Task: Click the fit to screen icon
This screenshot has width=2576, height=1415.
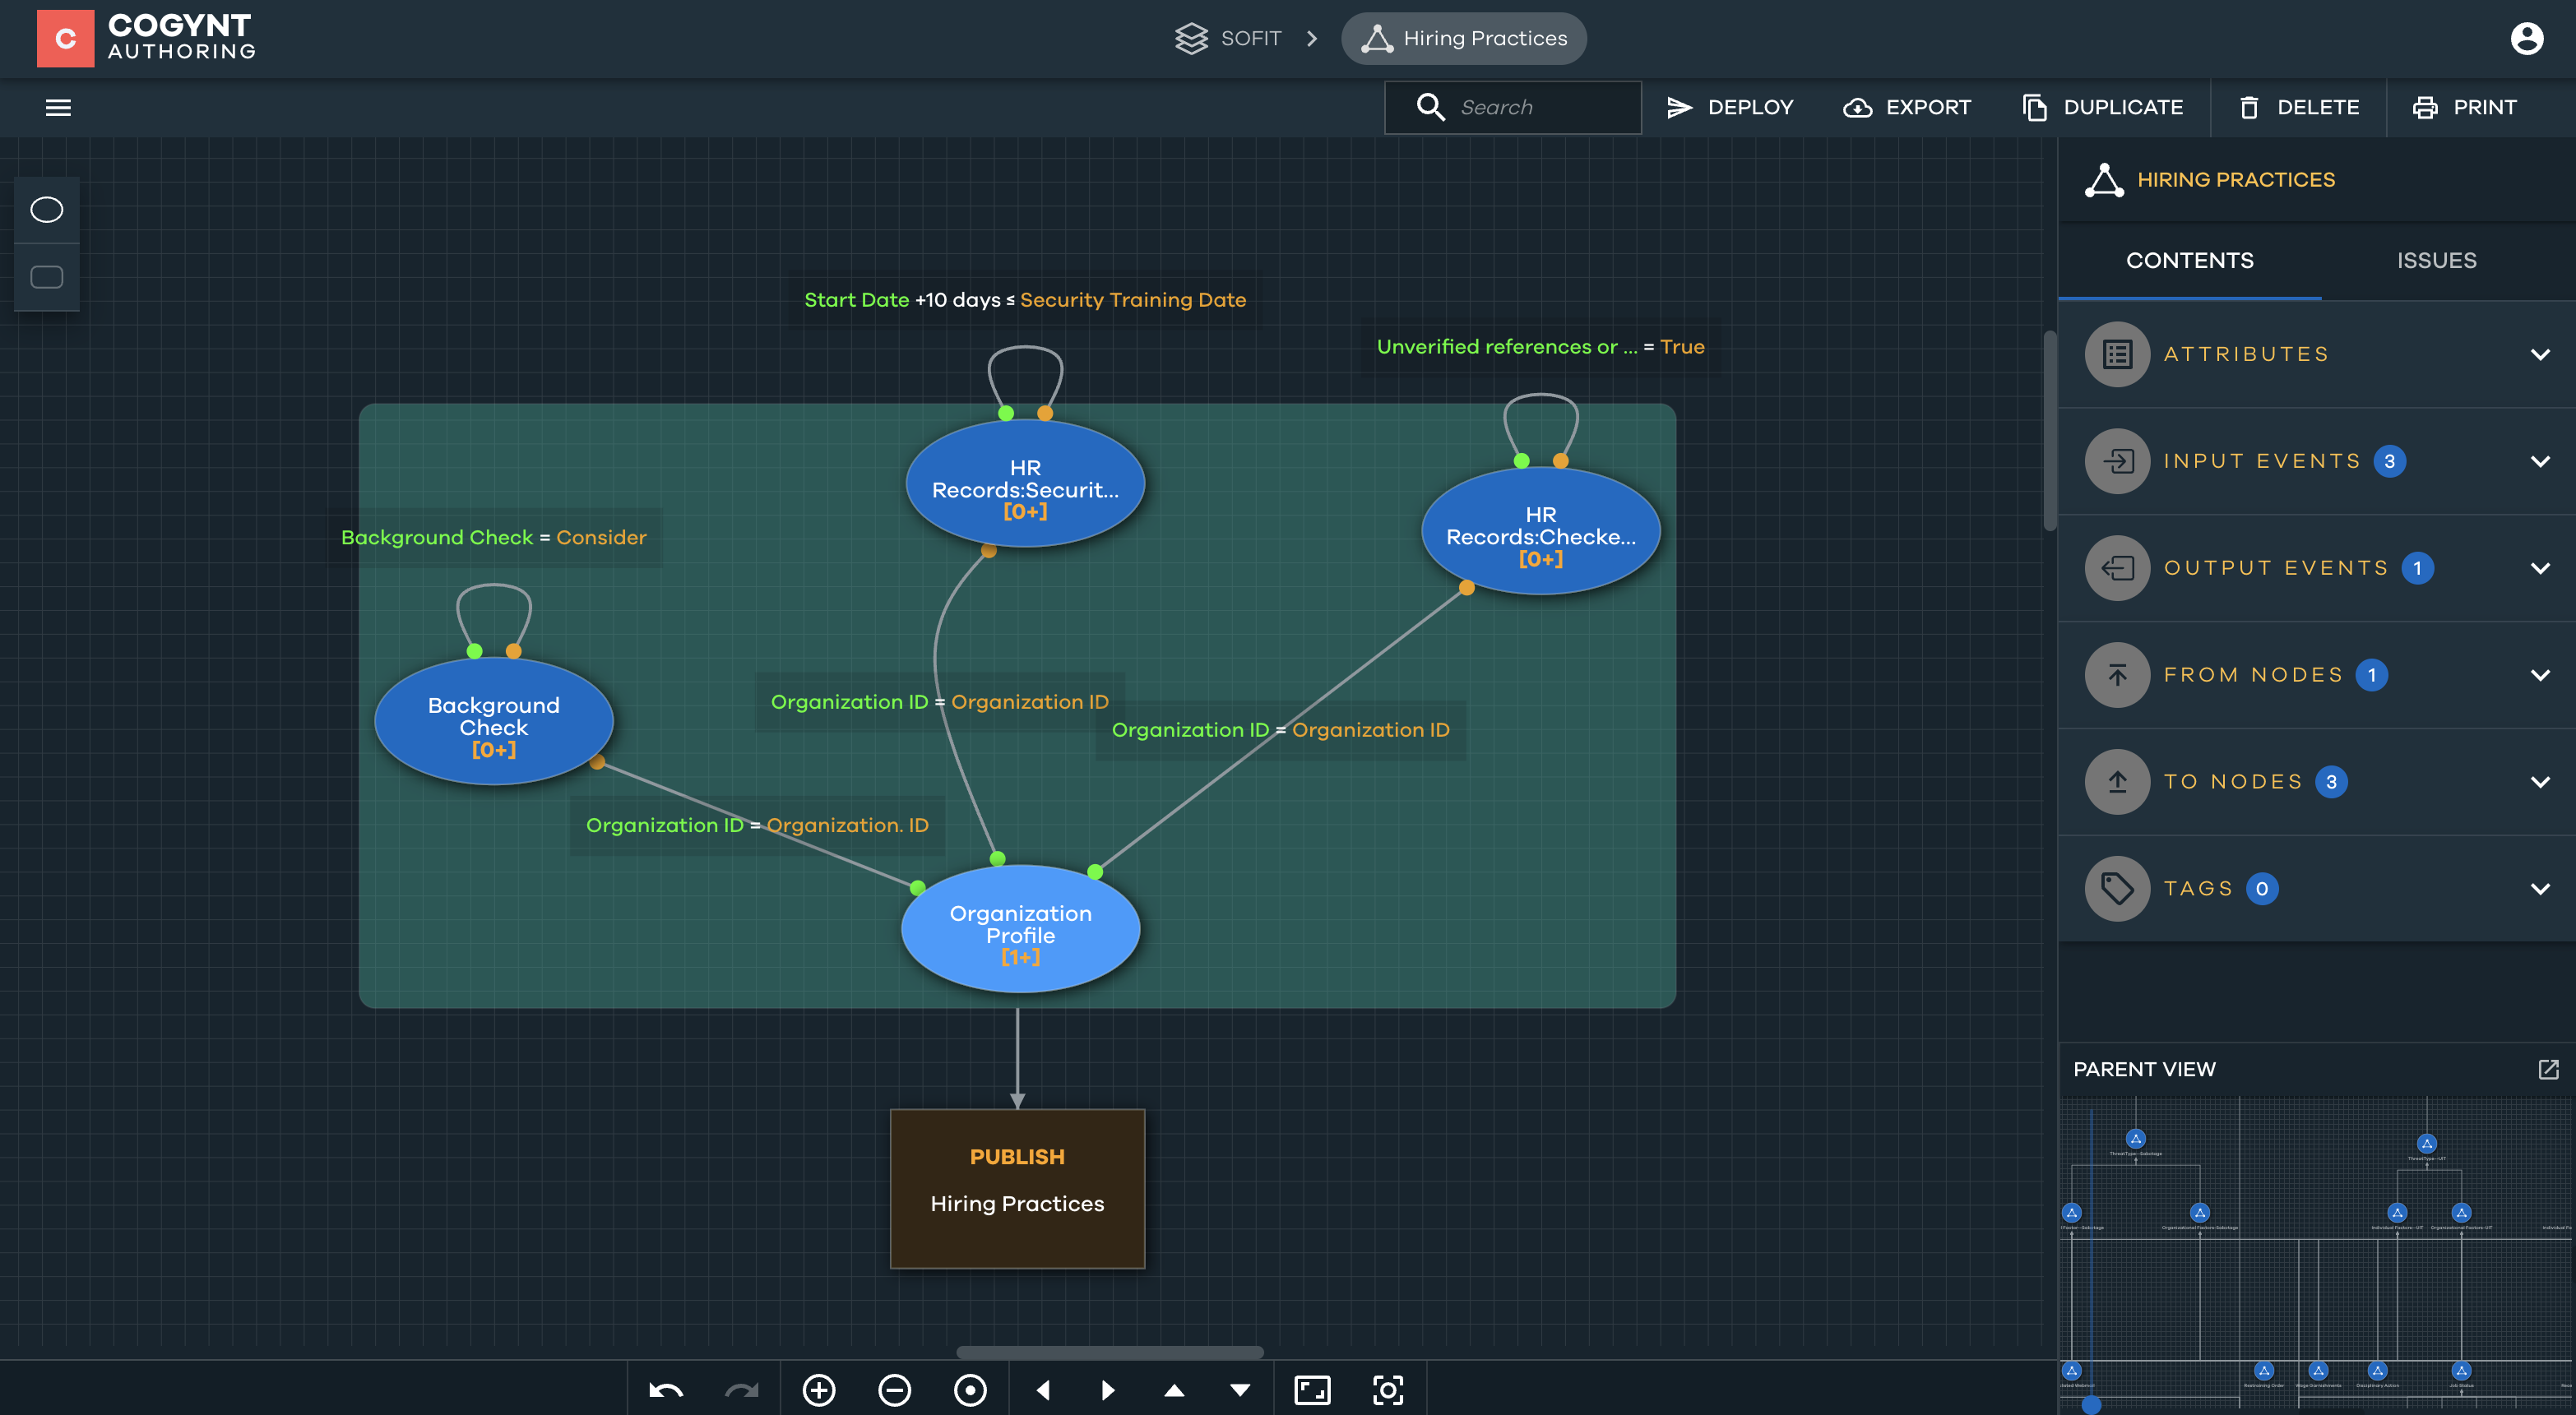Action: (x=1312, y=1390)
